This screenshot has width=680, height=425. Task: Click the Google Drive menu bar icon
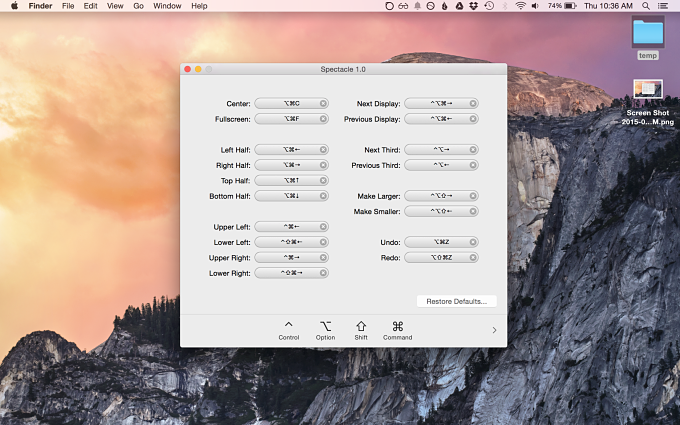[459, 6]
